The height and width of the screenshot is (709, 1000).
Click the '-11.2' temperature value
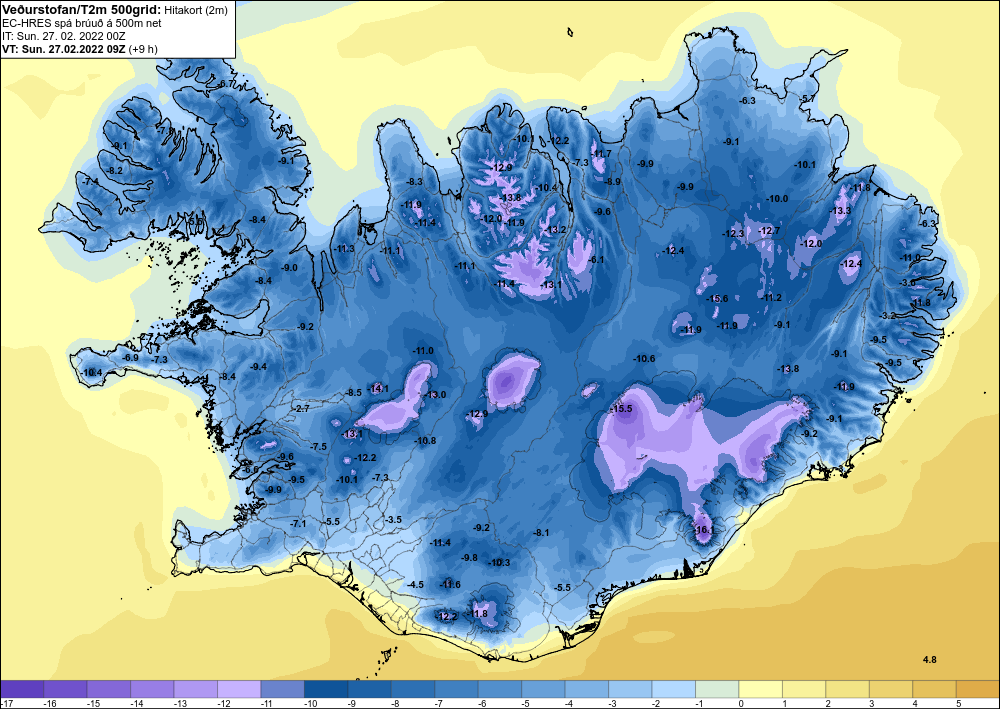[772, 298]
